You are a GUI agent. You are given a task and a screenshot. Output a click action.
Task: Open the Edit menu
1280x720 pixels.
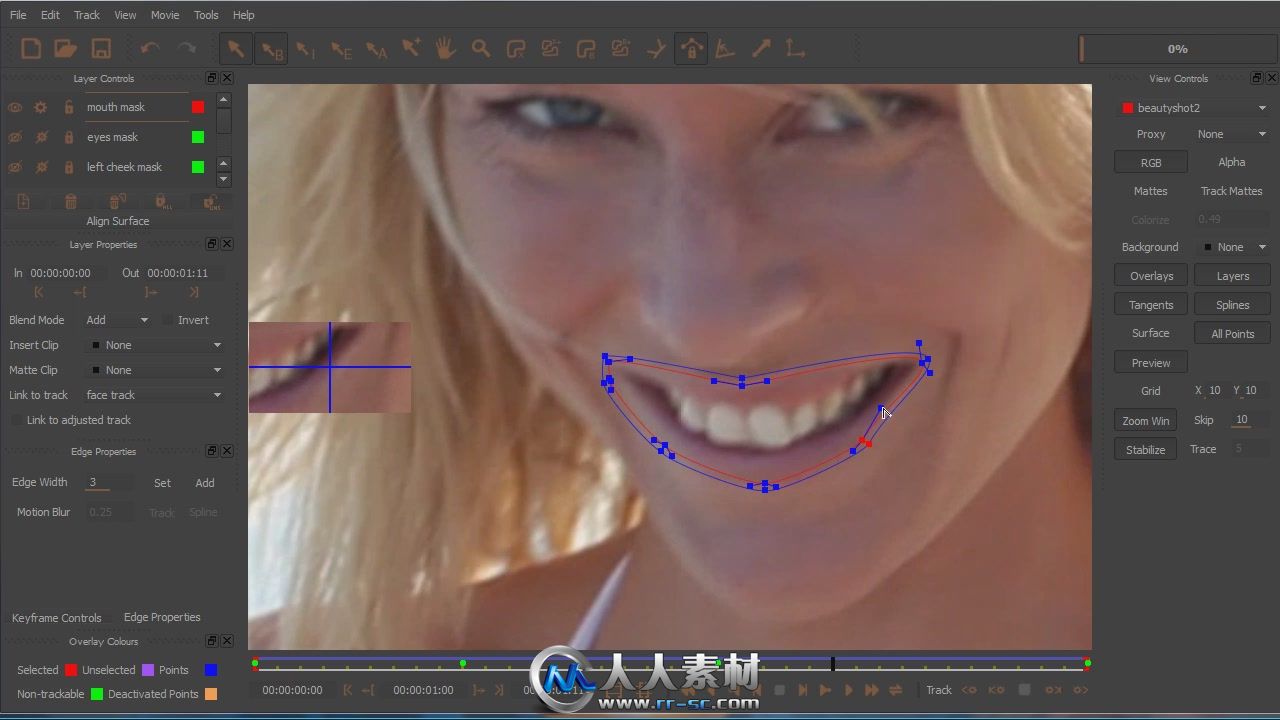(50, 15)
